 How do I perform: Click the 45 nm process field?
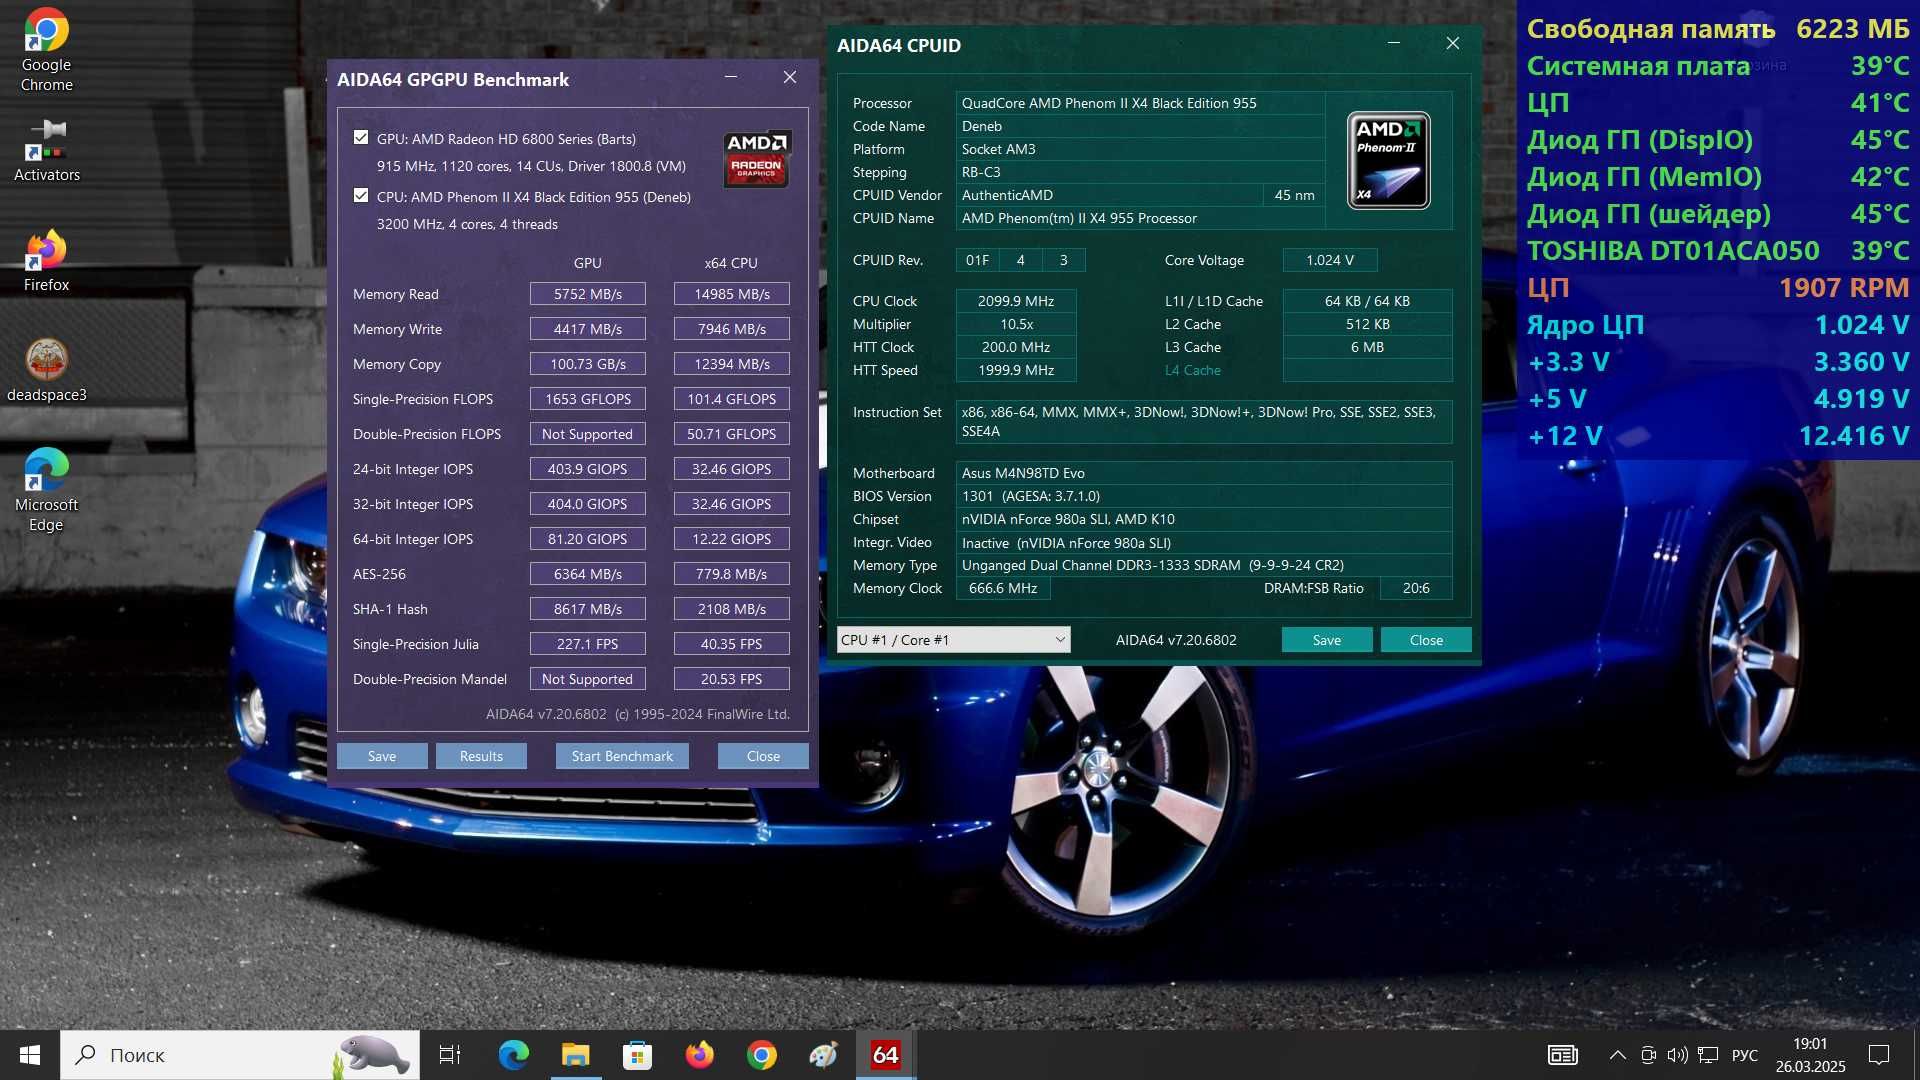1294,195
